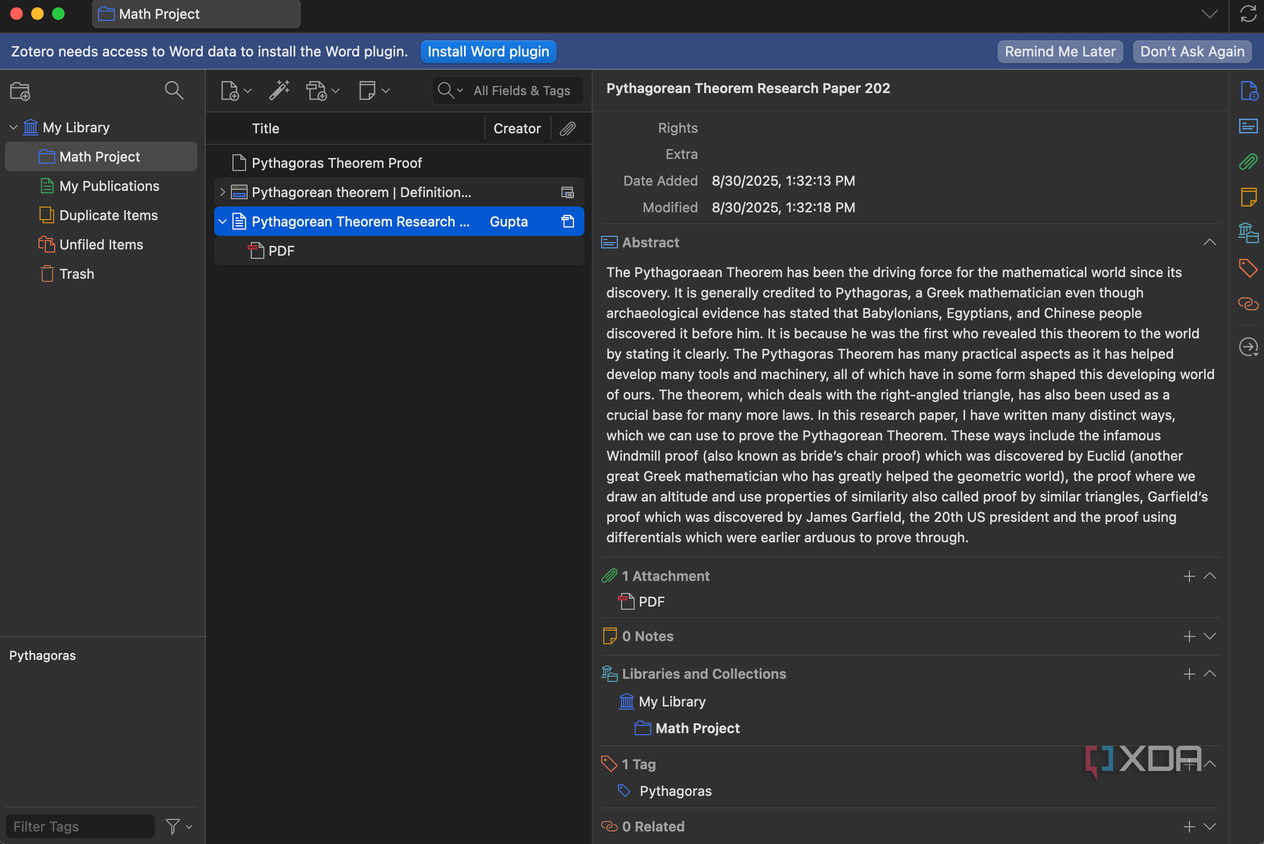This screenshot has width=1264, height=844.
Task: Click Don't Ask Again button
Action: pyautogui.click(x=1192, y=51)
